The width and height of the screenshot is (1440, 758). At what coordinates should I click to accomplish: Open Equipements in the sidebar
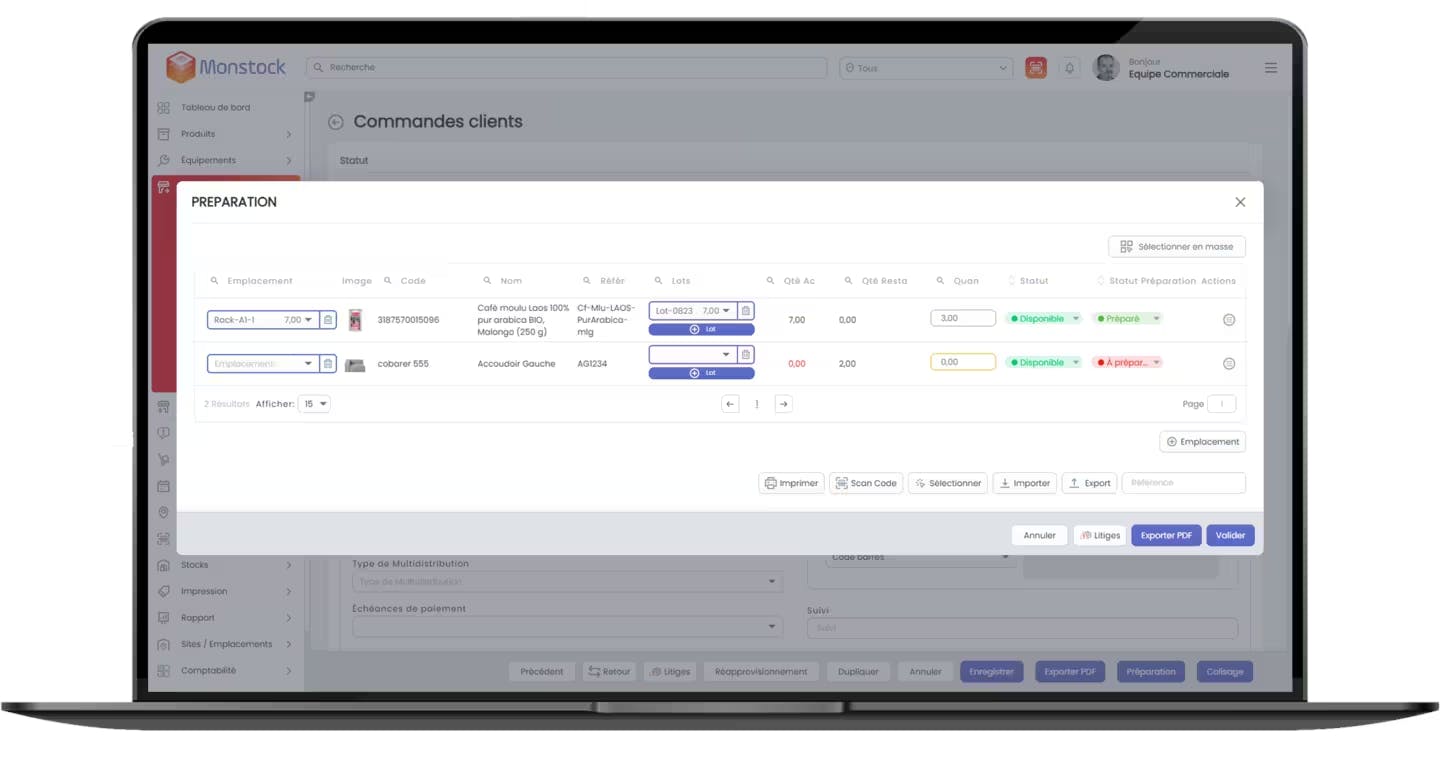pyautogui.click(x=225, y=160)
